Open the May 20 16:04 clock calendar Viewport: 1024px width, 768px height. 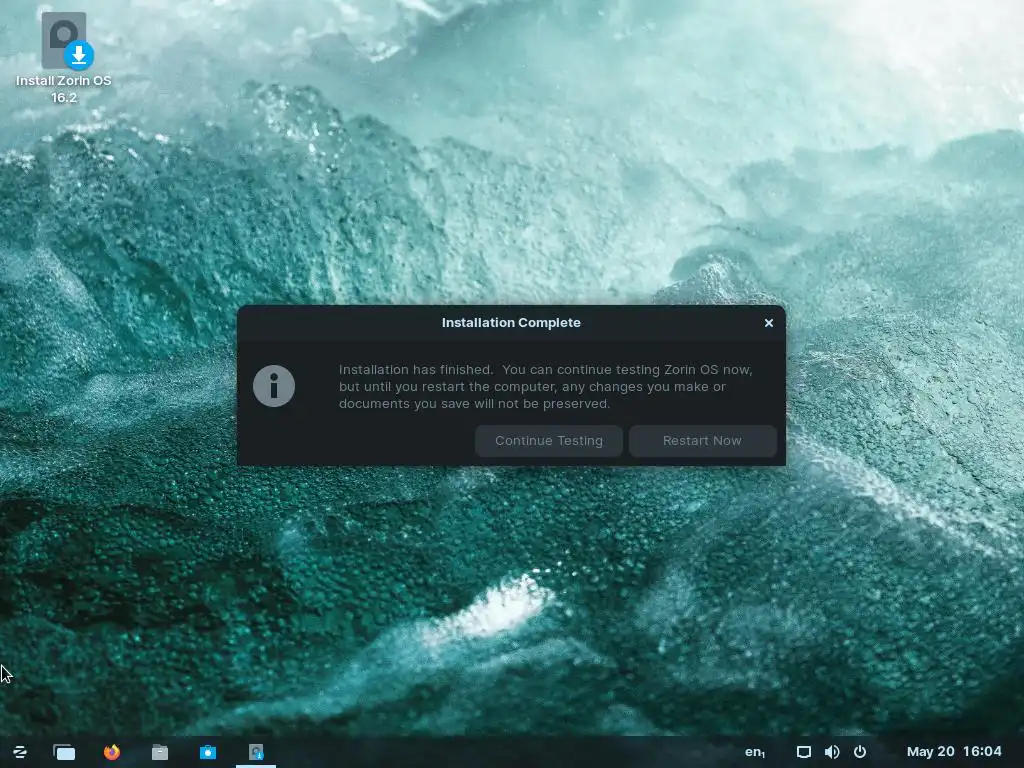pos(954,752)
